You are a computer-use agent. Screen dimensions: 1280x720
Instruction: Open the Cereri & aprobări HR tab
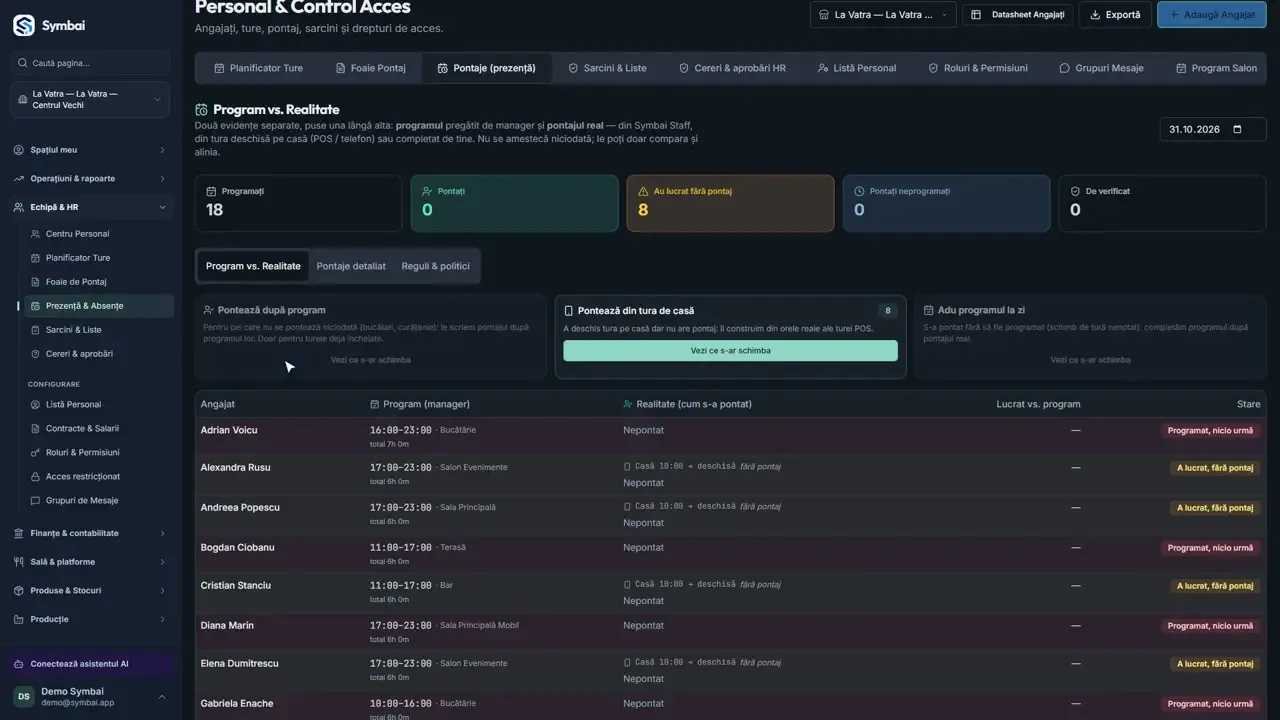[732, 68]
